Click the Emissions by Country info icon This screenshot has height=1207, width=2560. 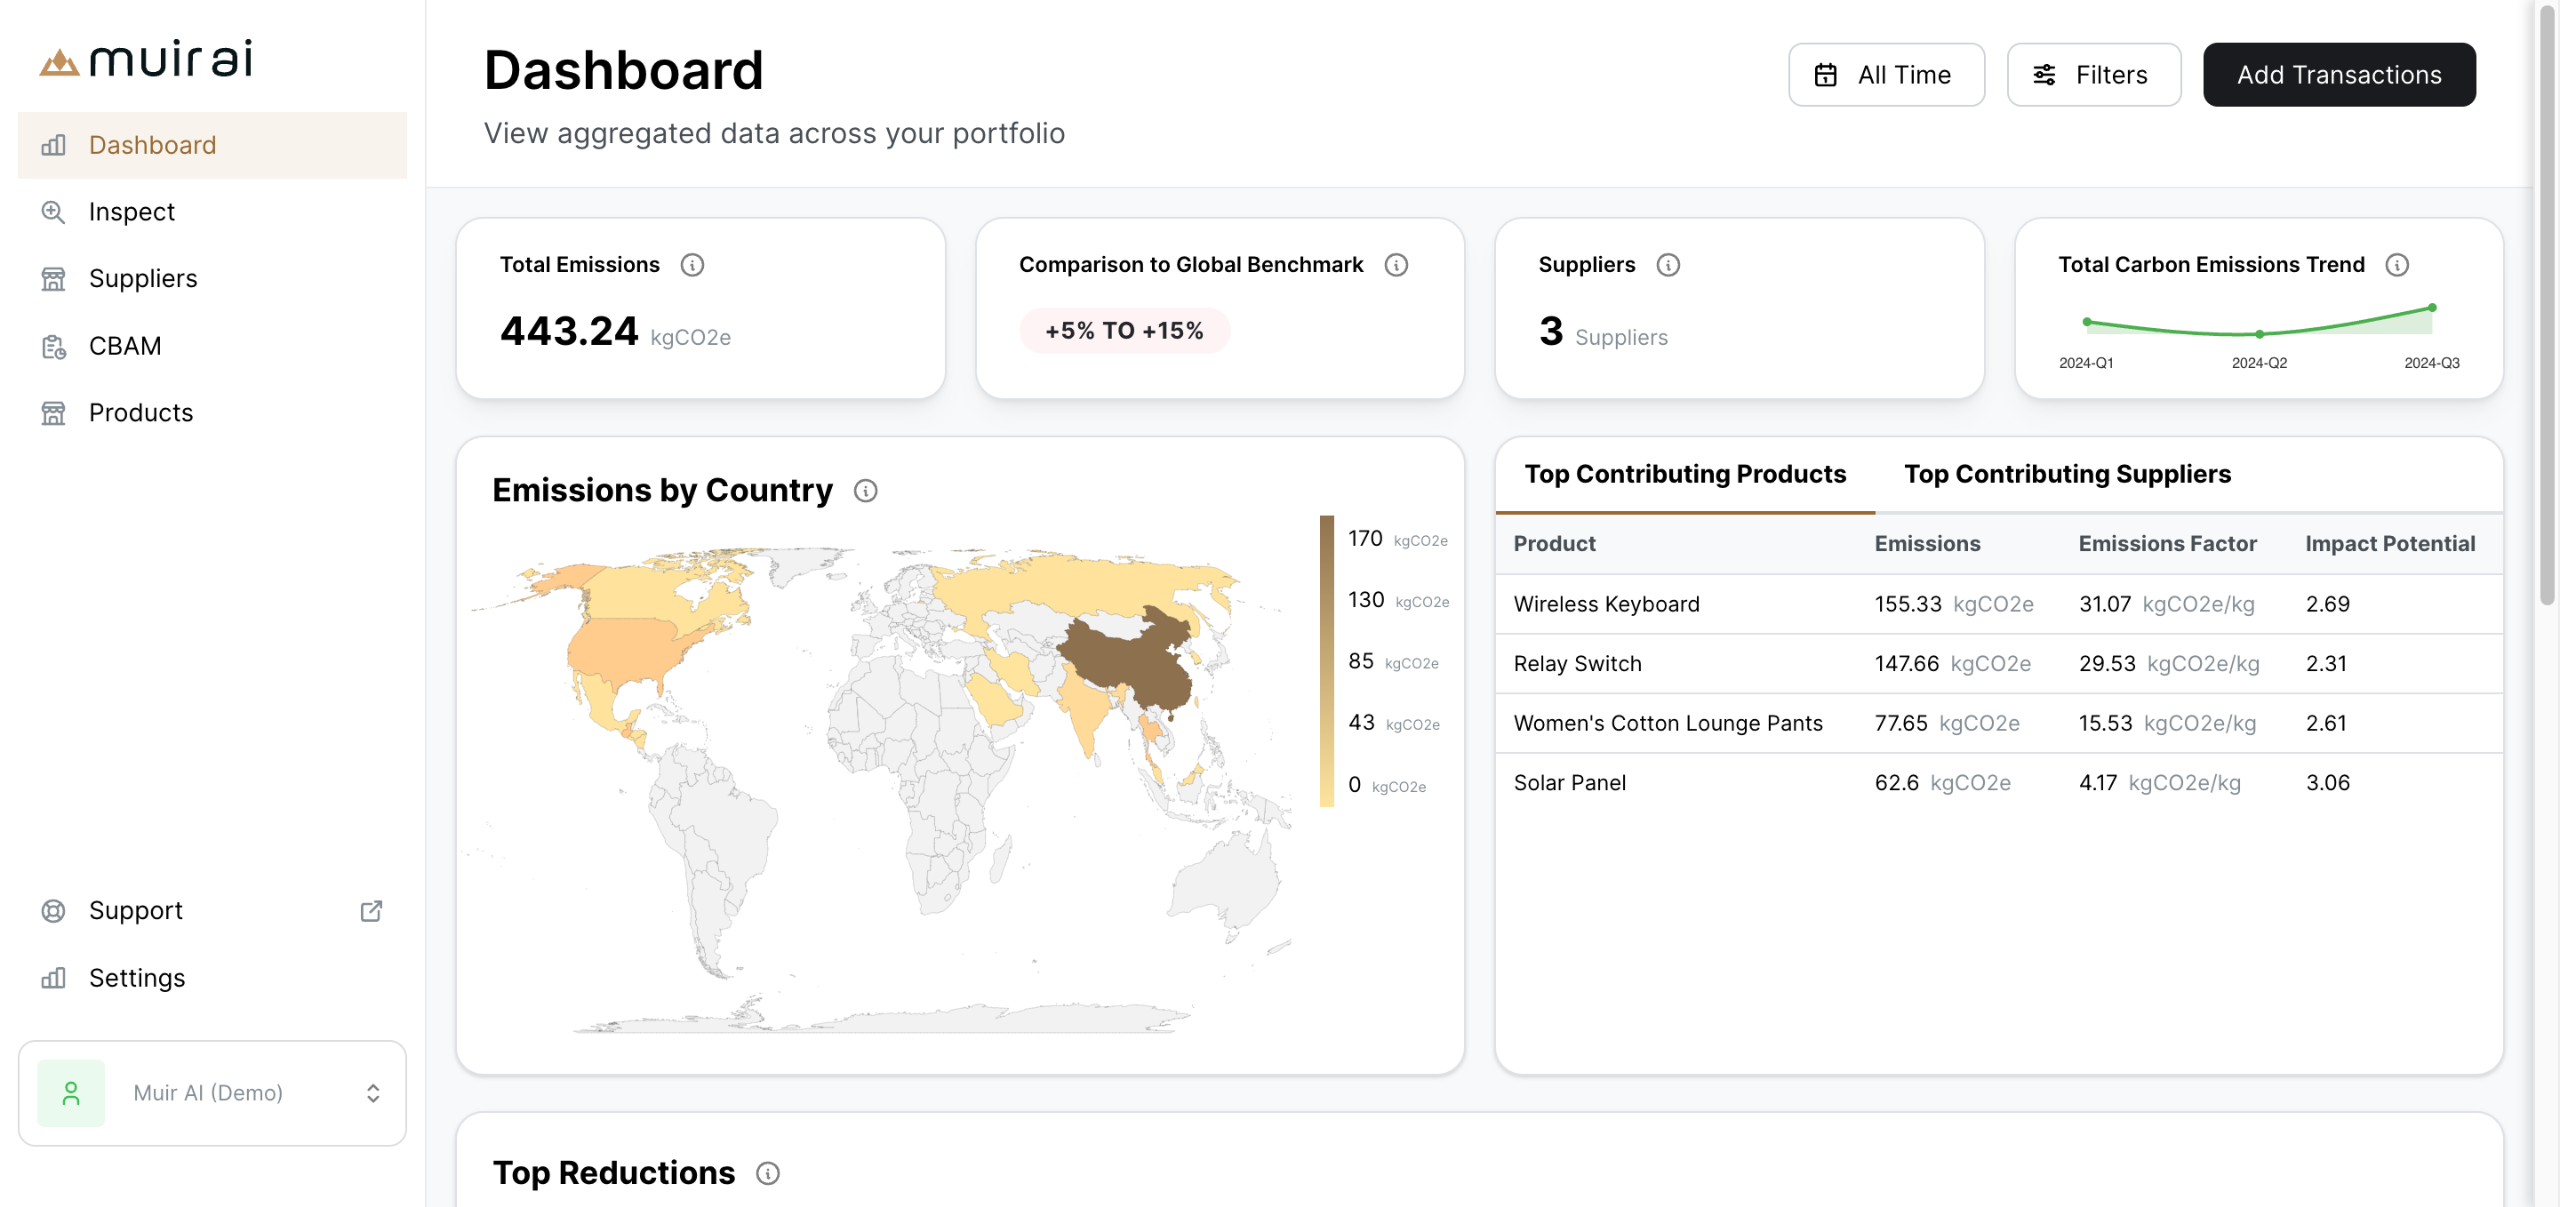pos(866,491)
